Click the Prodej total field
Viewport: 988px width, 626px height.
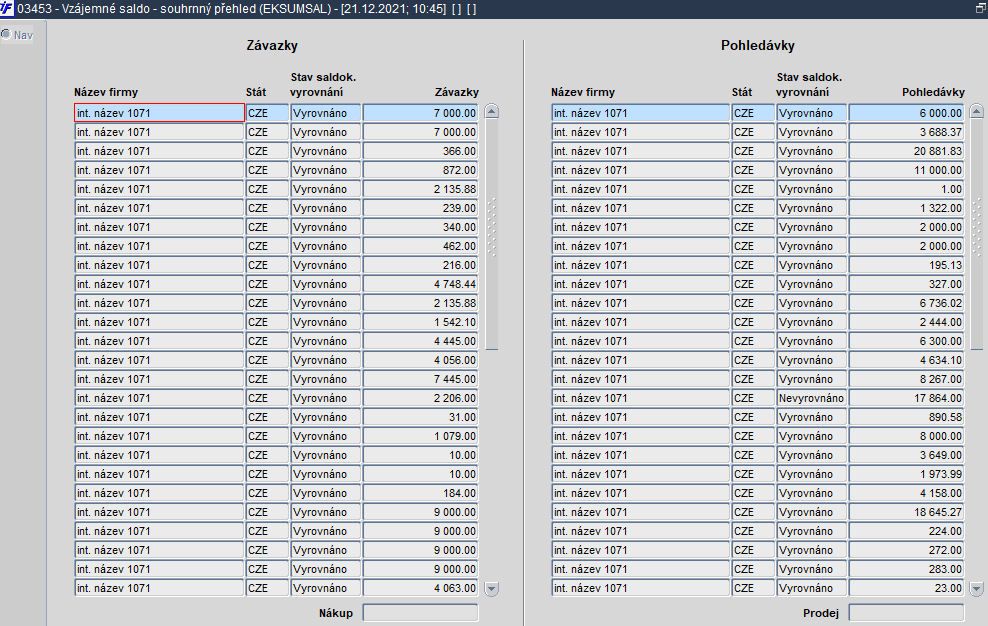coord(906,613)
